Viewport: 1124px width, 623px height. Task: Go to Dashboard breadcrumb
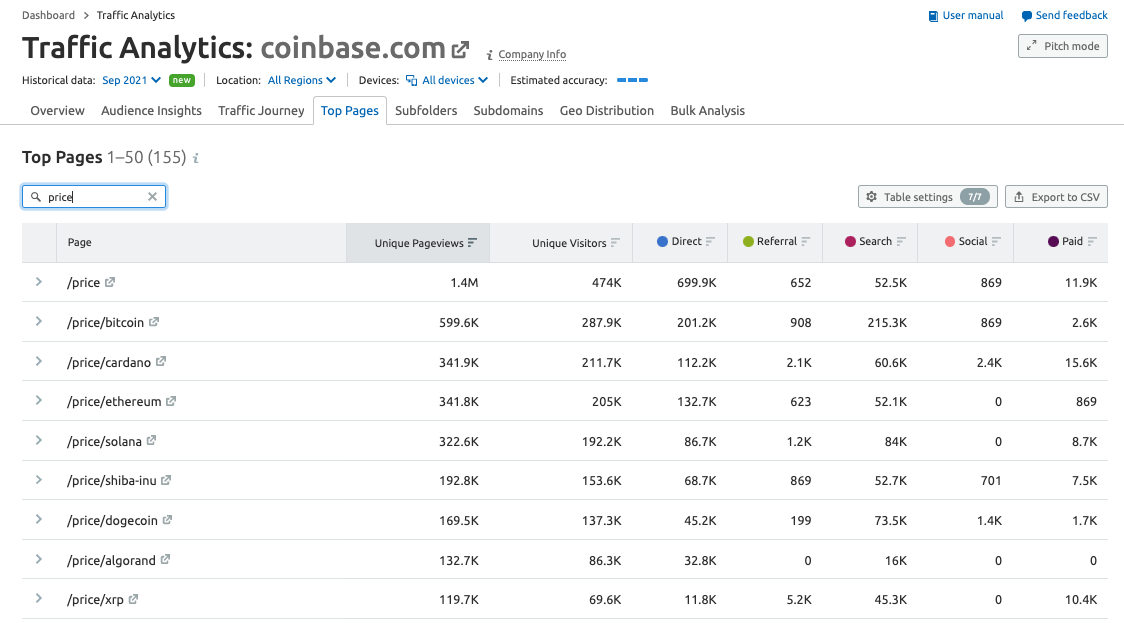(48, 15)
